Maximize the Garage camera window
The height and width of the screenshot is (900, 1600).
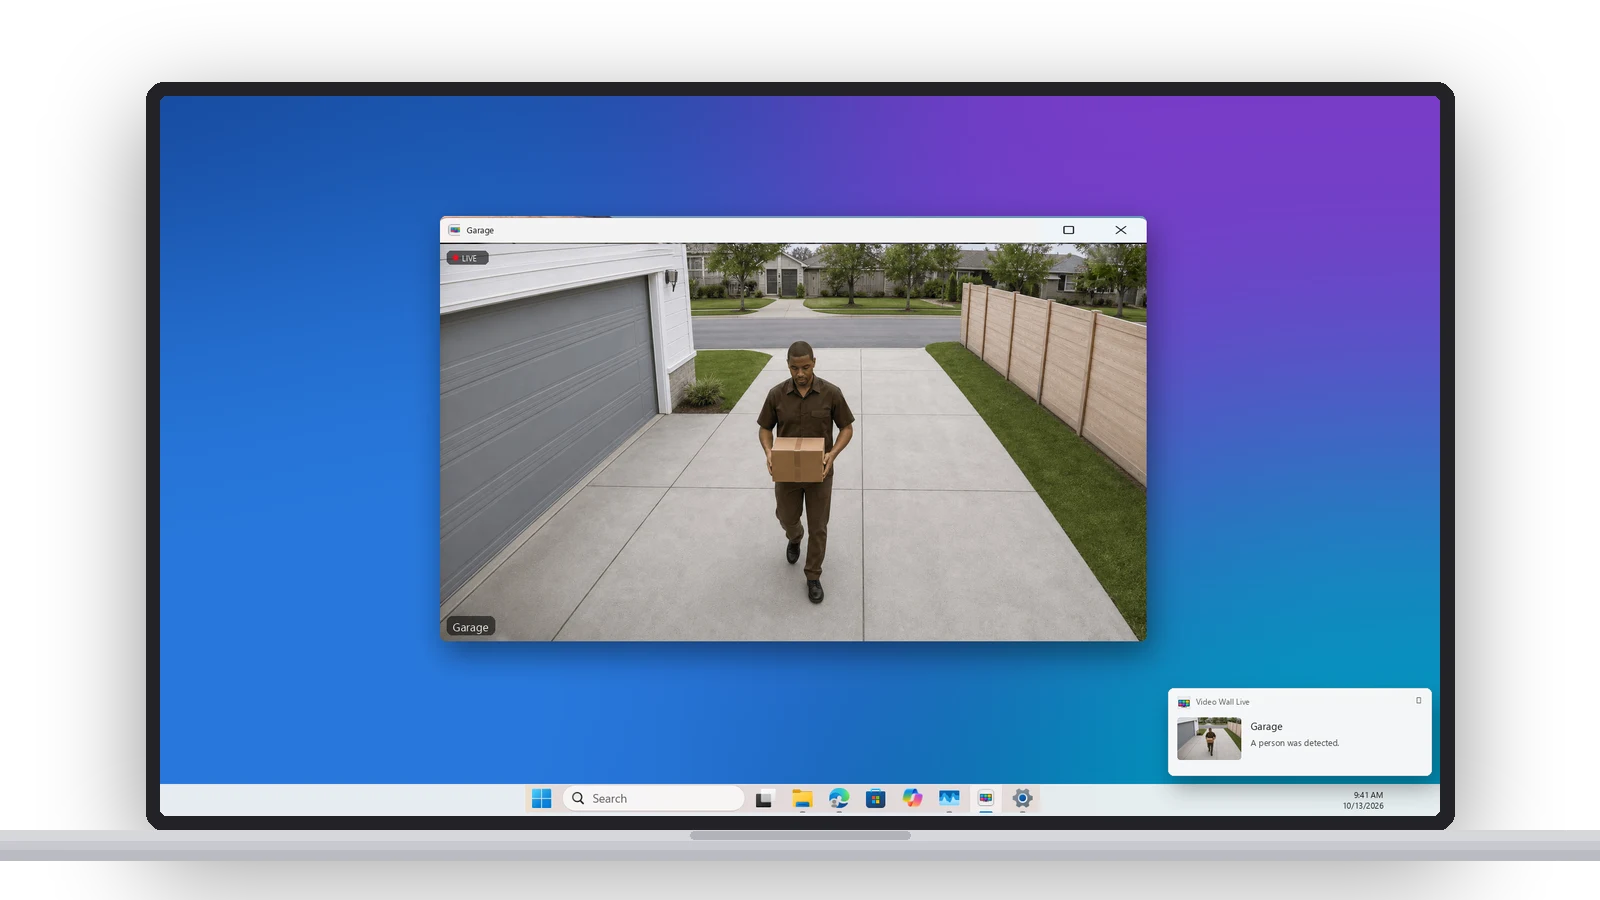[1068, 230]
